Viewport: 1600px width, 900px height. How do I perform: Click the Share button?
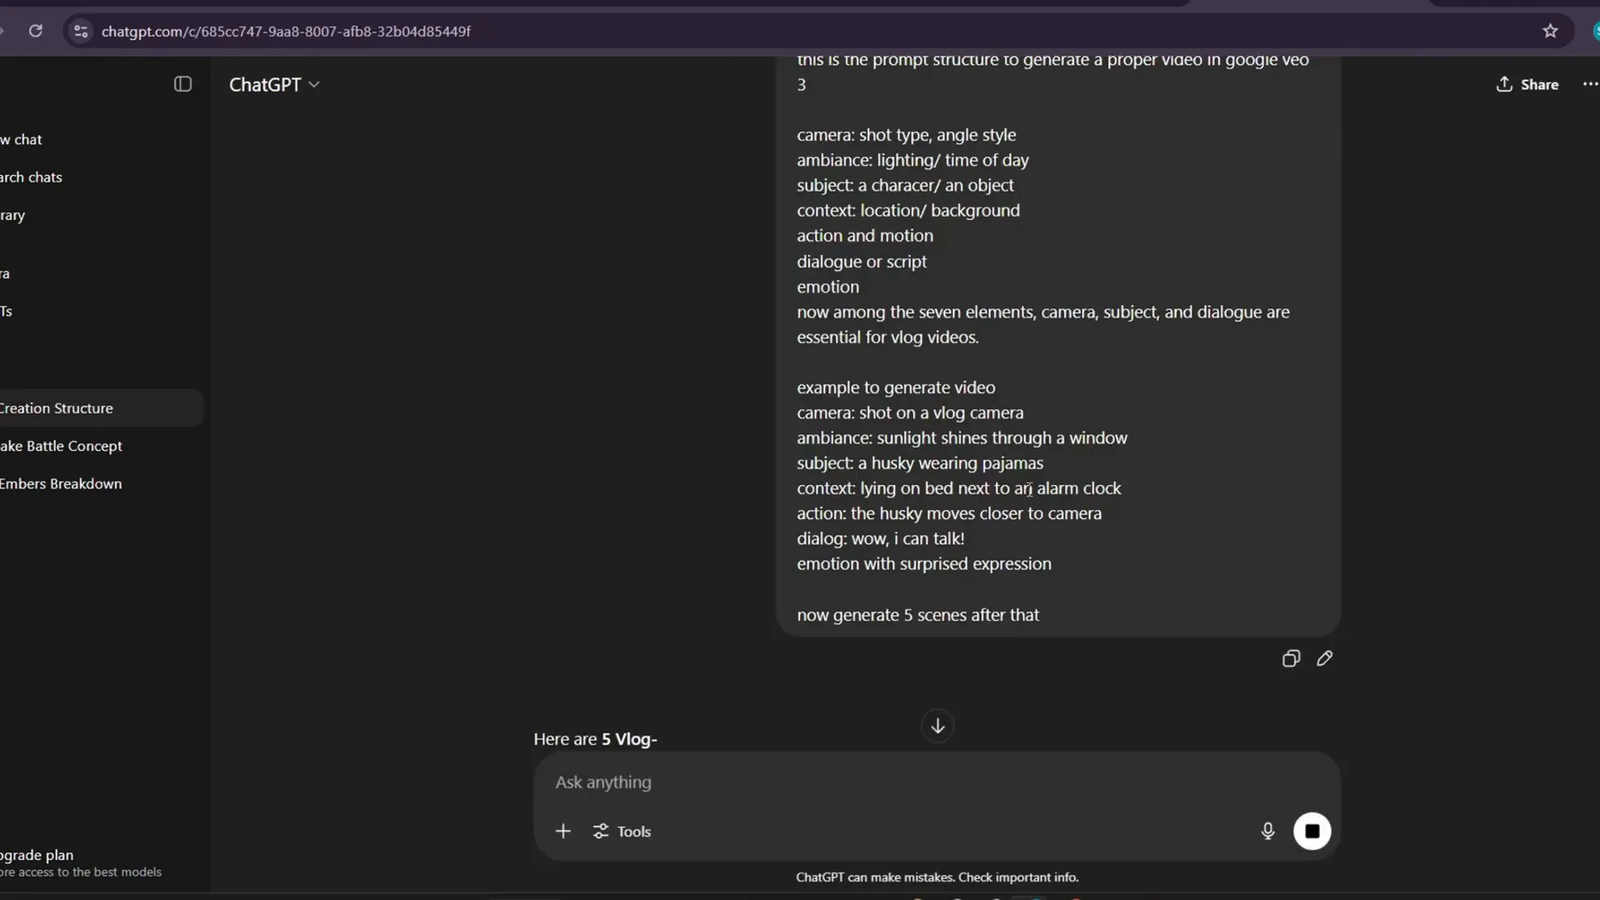tap(1527, 85)
